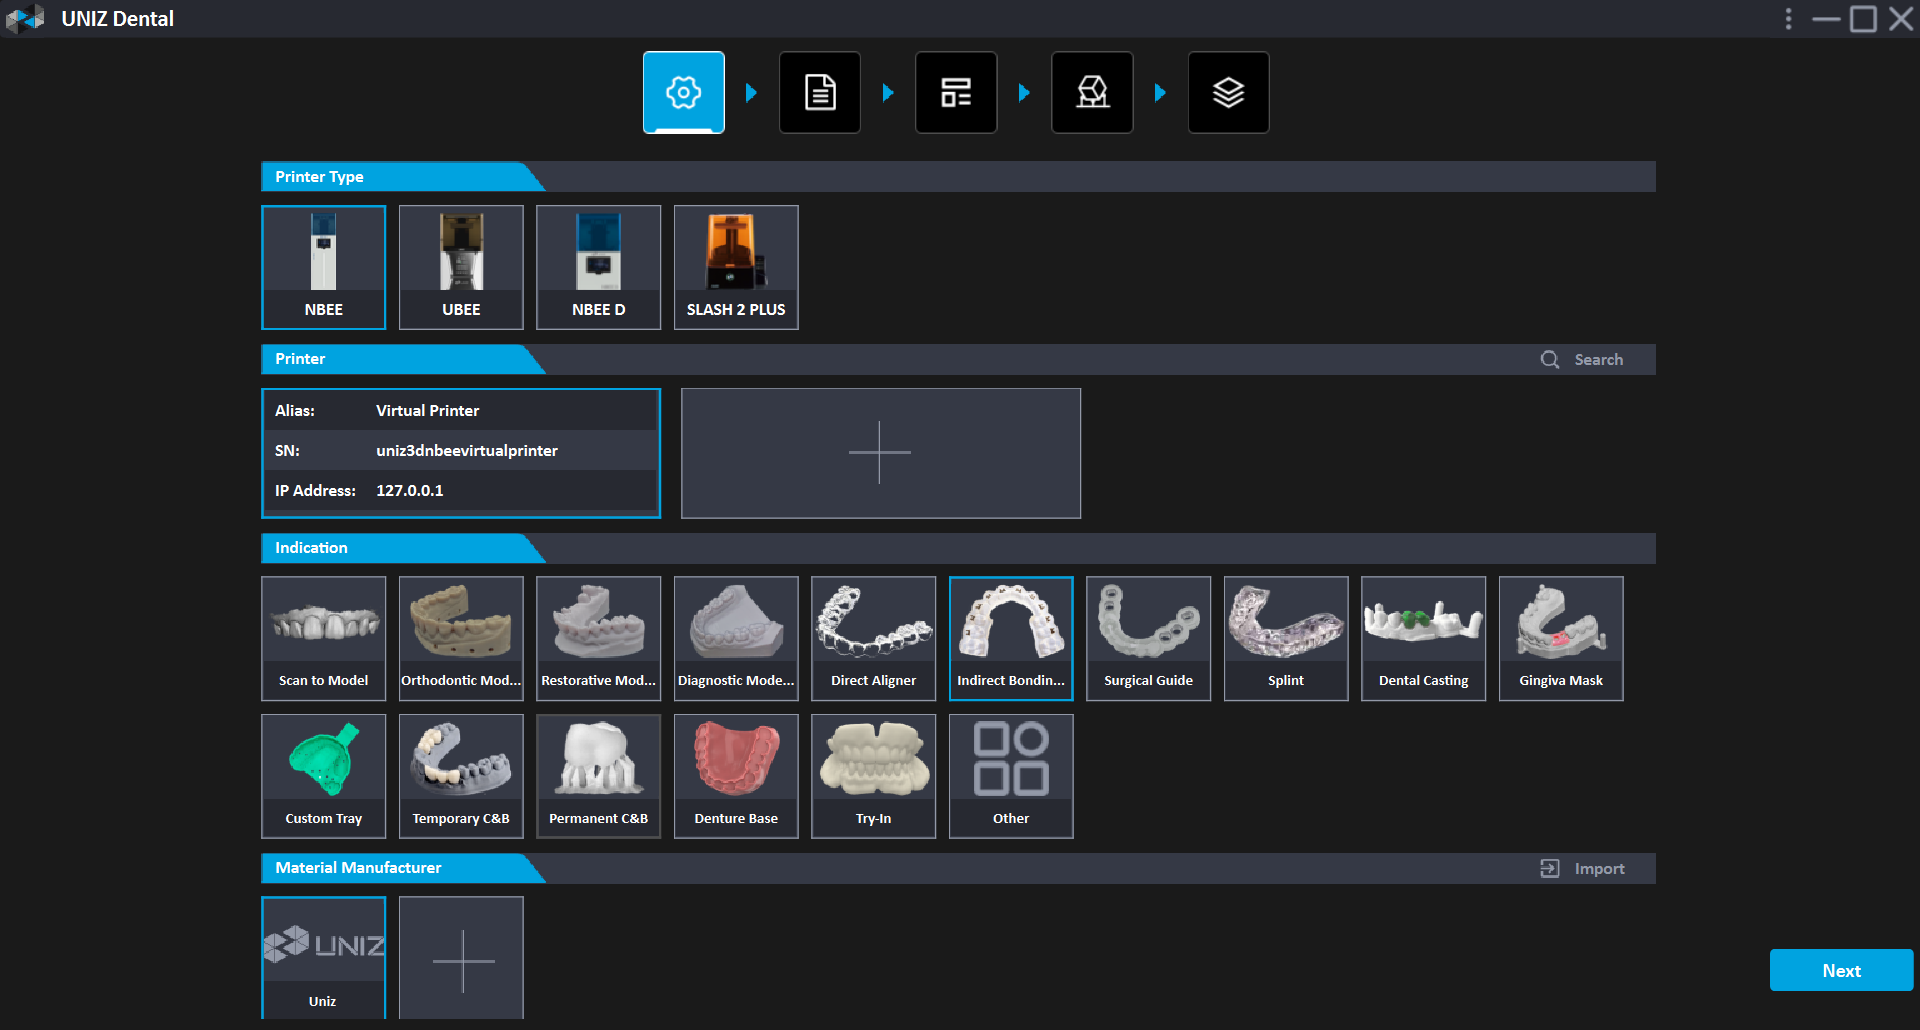
Task: Add a new printer with plus tile
Action: click(880, 453)
